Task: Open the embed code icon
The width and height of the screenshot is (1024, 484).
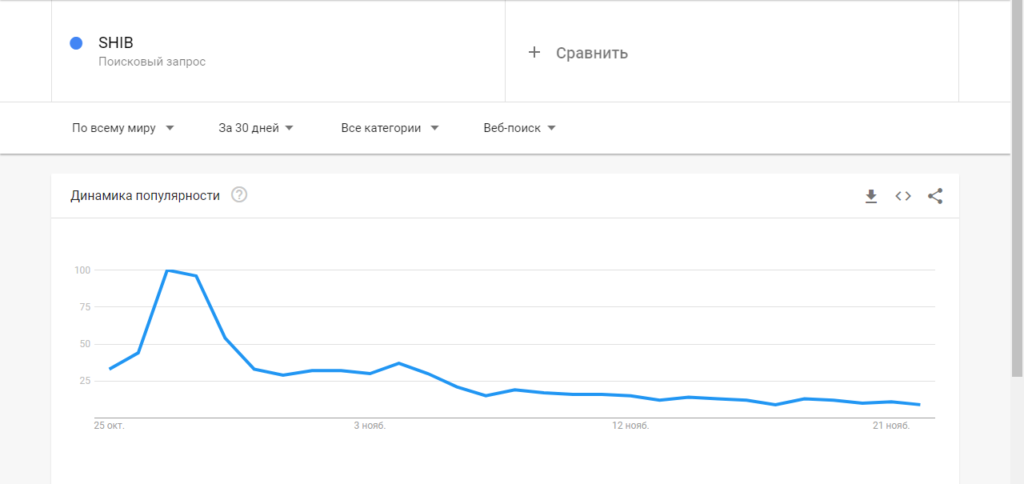Action: pyautogui.click(x=903, y=196)
